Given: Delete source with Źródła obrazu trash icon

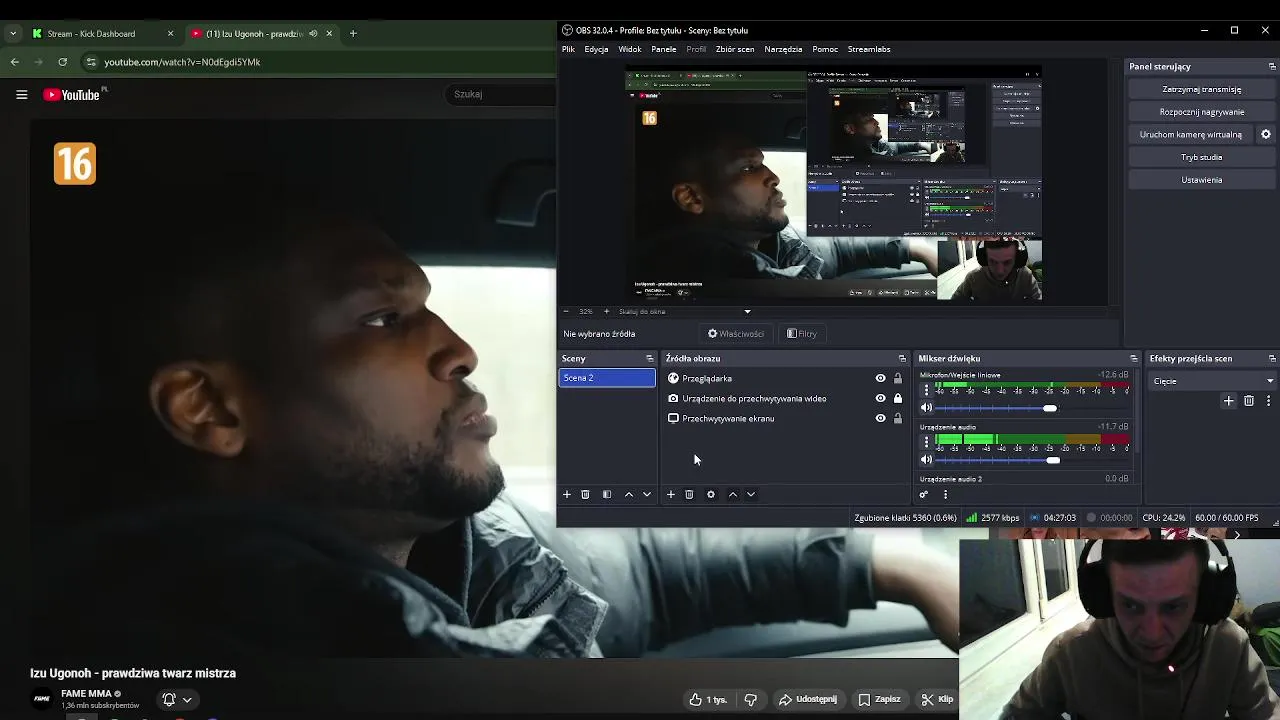Looking at the screenshot, I should 689,494.
